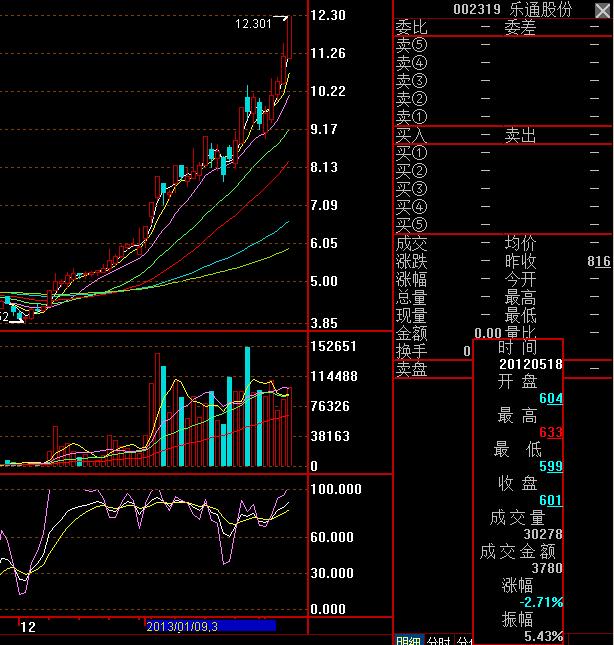Viewport: 614px width, 645px height.
Task: Click the 20120518 date in info box
Action: coord(530,365)
